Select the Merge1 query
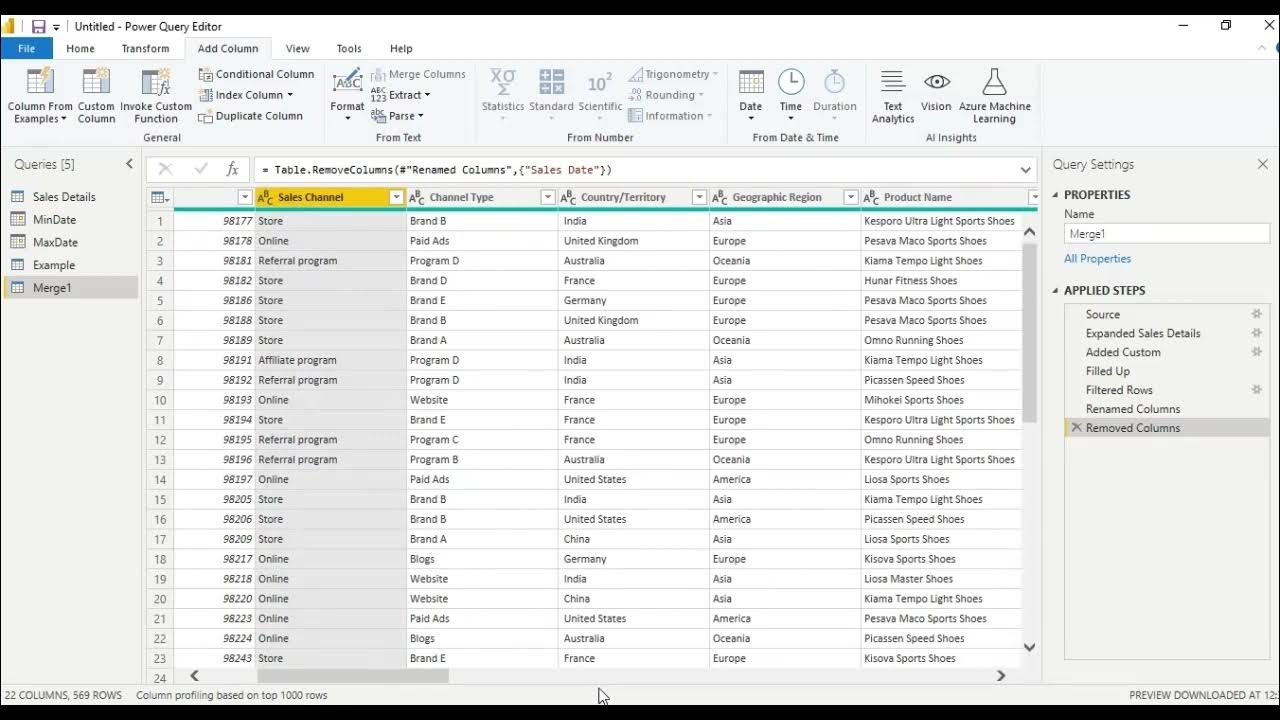The width and height of the screenshot is (1280, 720). [x=70, y=288]
